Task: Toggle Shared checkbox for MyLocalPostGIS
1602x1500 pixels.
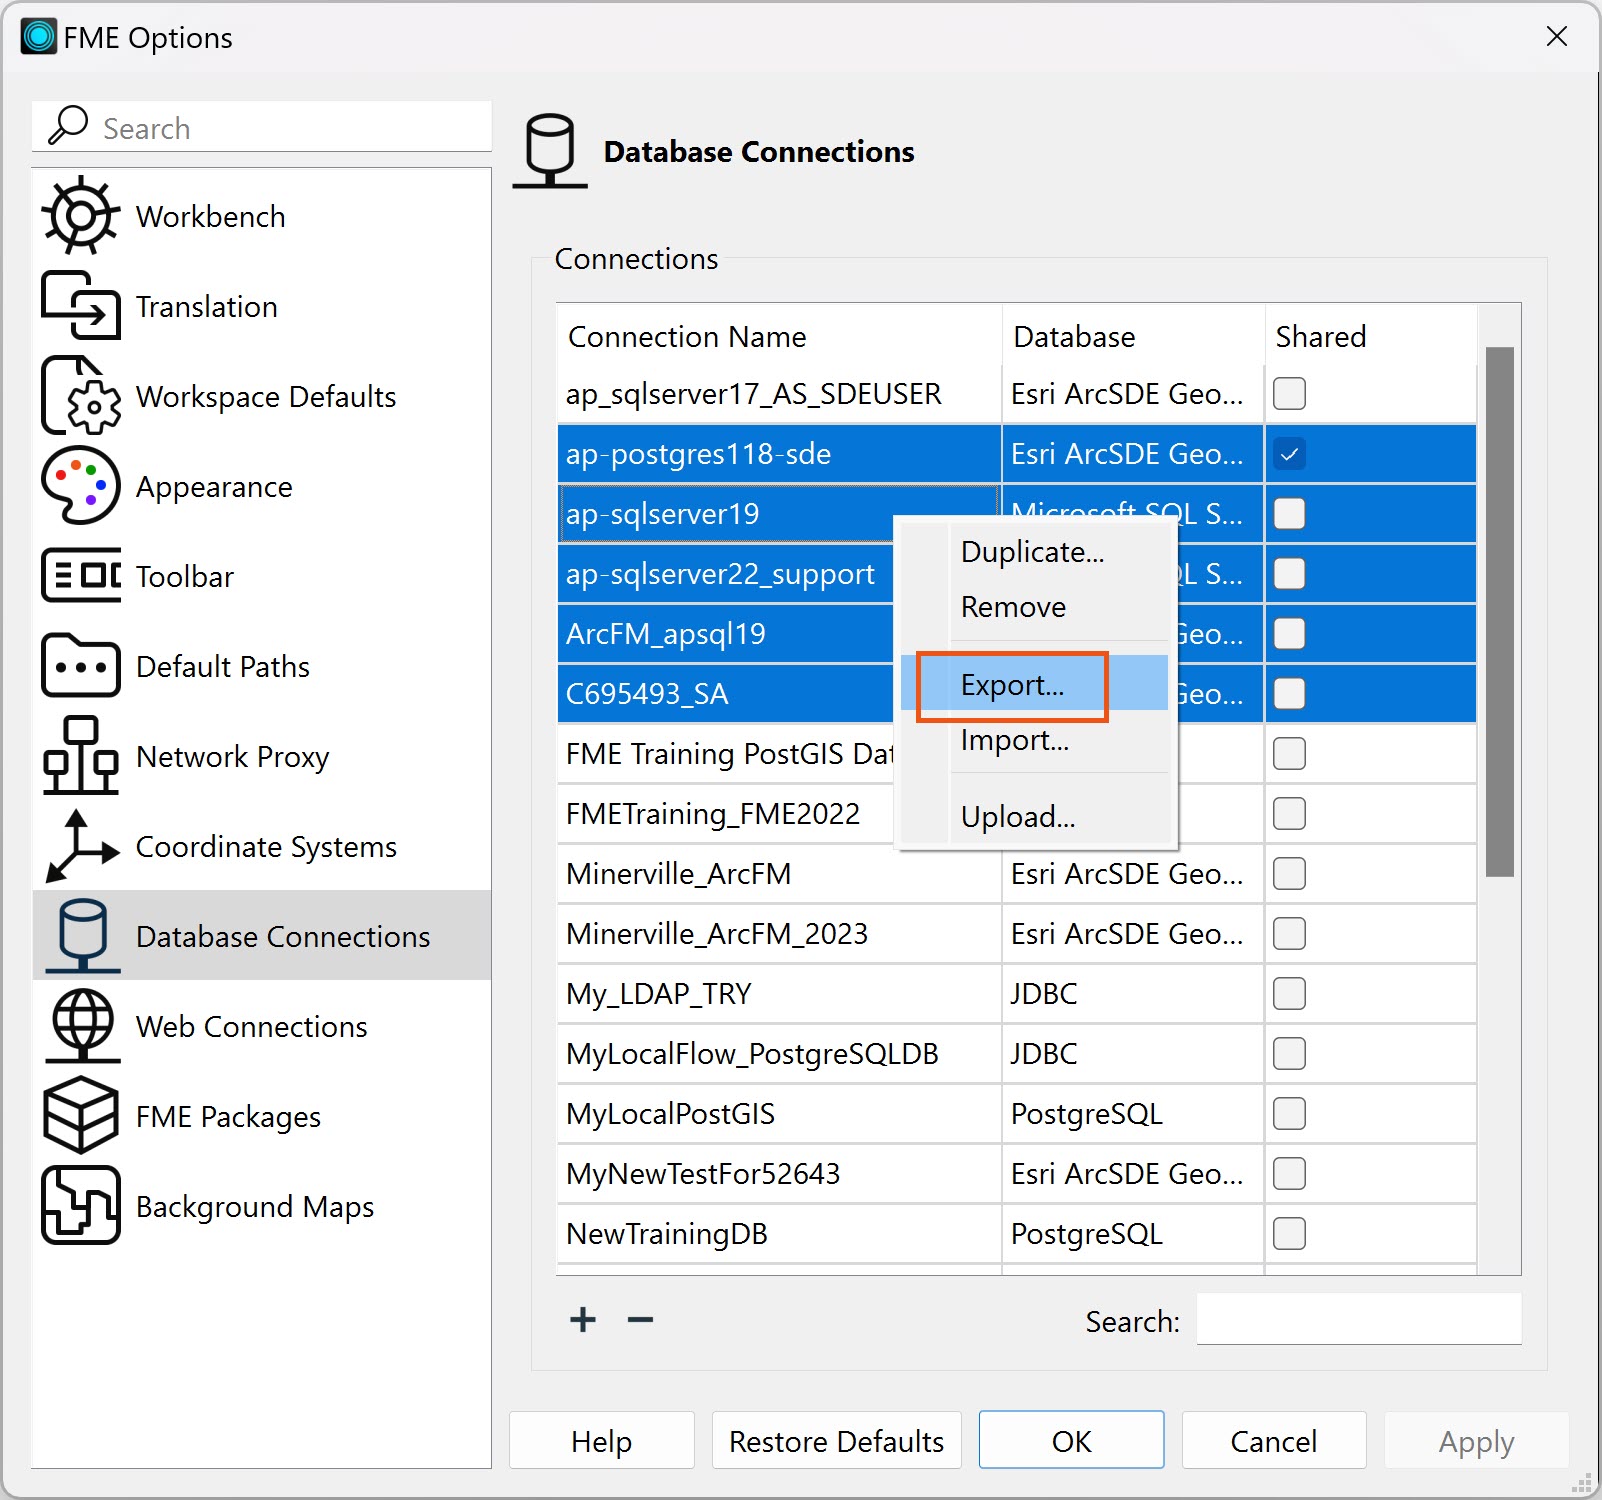Action: pyautogui.click(x=1289, y=1114)
